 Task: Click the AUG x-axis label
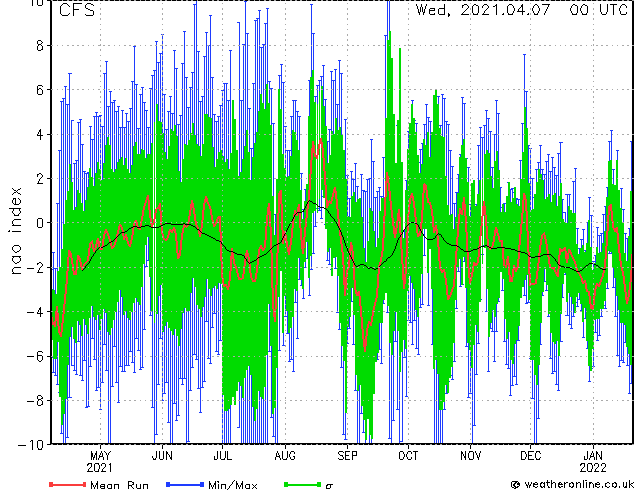click(x=285, y=456)
